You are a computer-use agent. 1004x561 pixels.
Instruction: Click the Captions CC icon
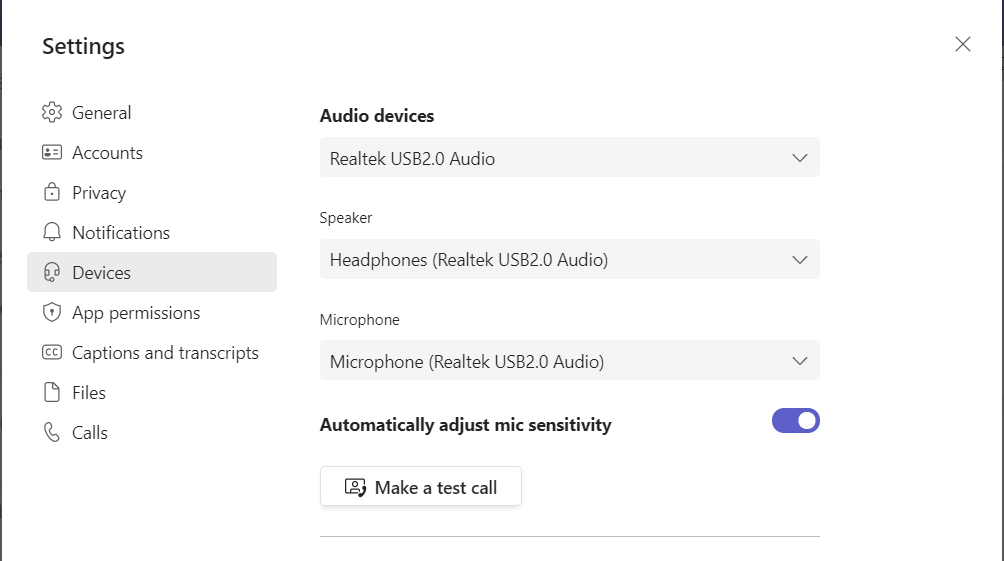(x=52, y=353)
